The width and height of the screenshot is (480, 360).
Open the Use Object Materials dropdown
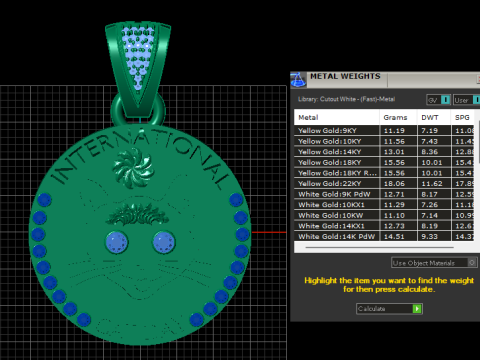434,263
